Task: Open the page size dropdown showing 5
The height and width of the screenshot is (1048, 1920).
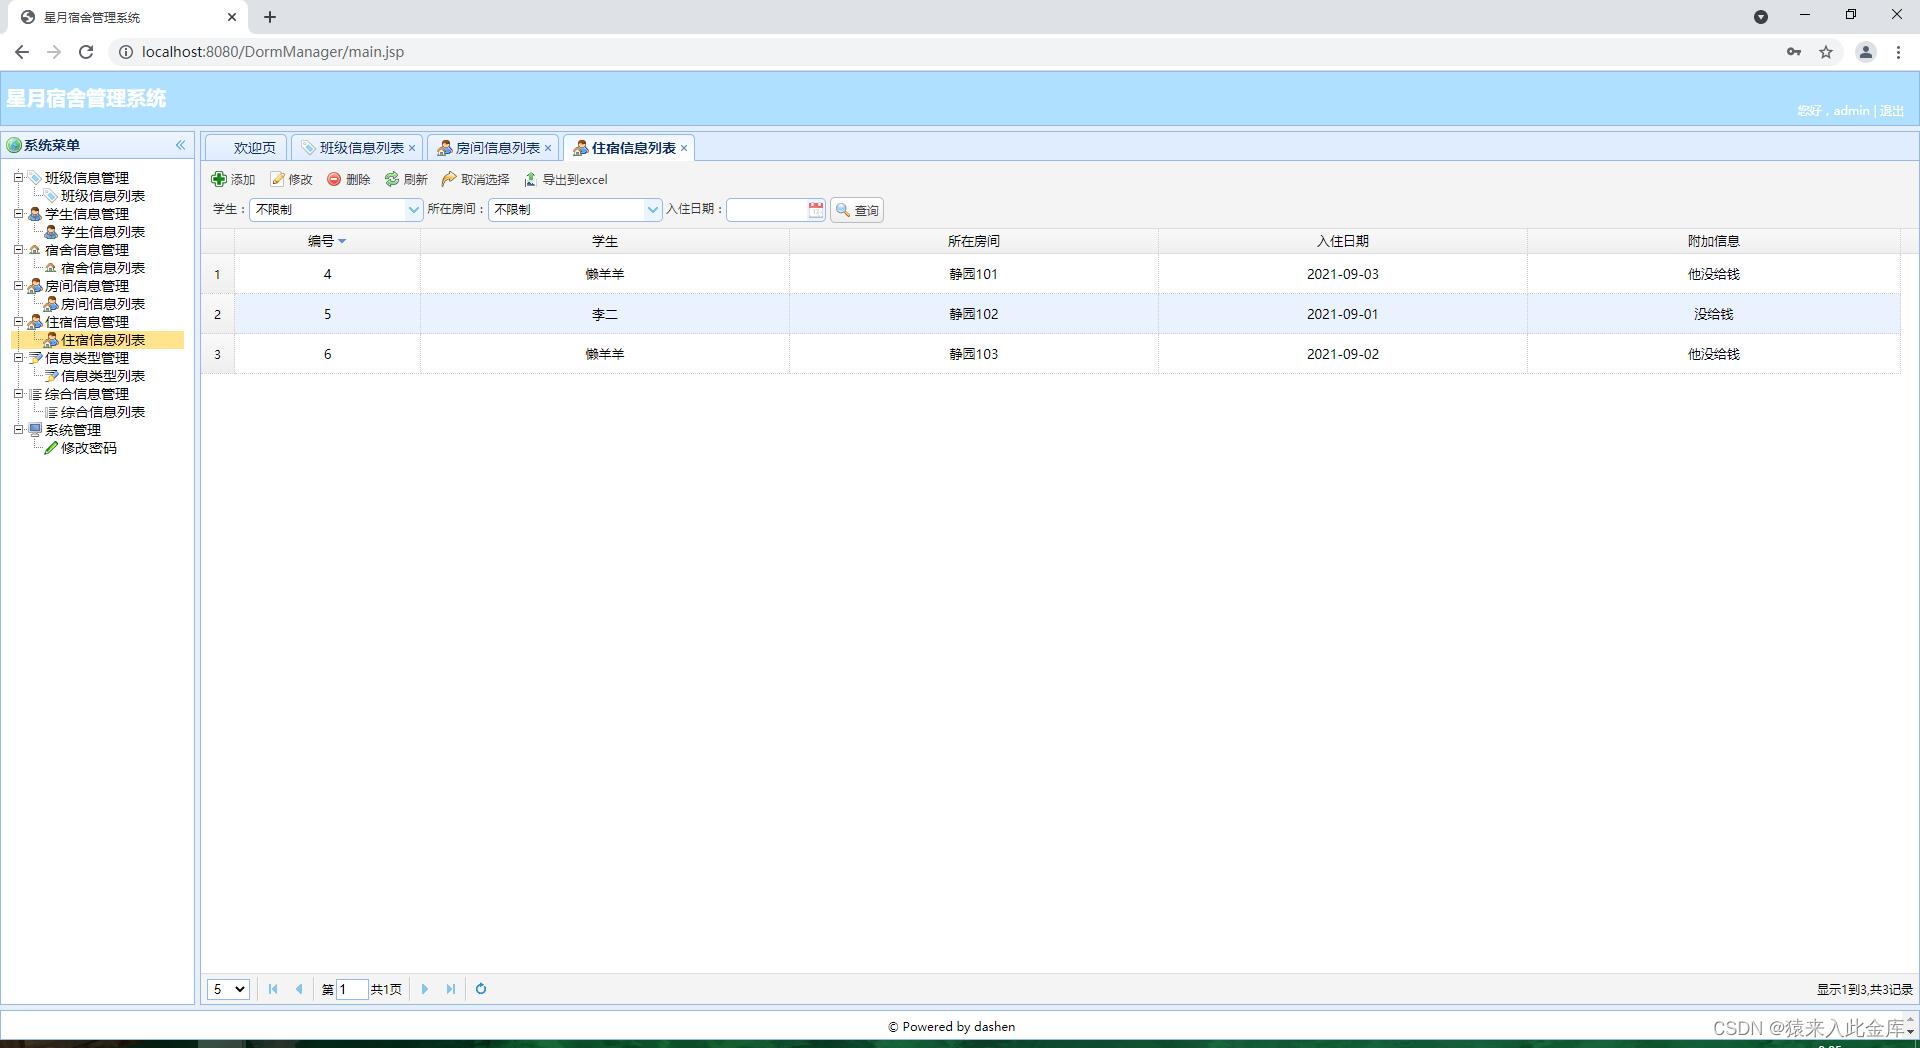Action: (x=228, y=989)
